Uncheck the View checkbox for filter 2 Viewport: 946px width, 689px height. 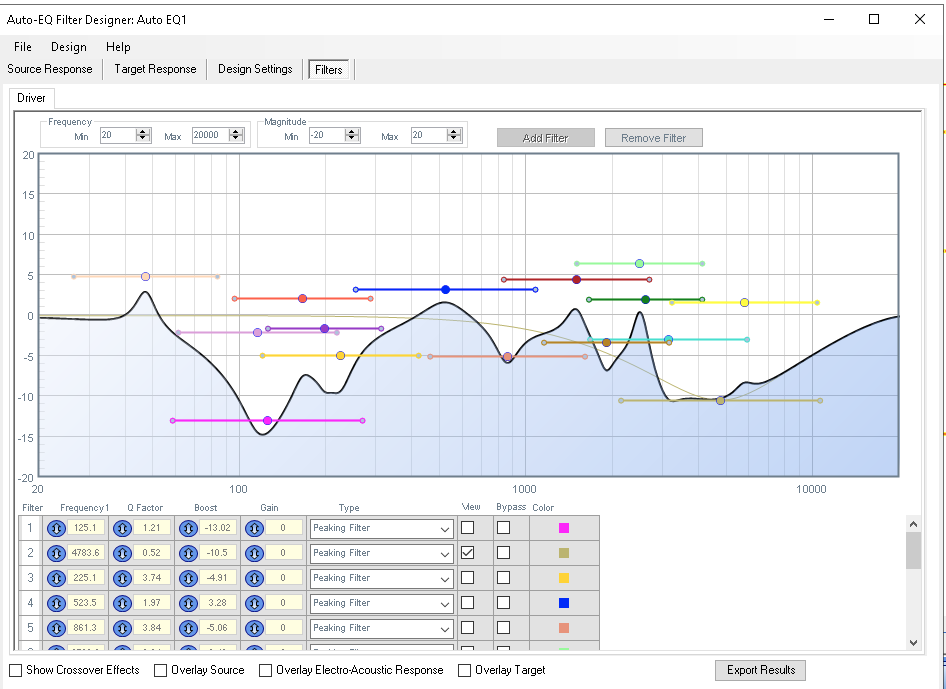[x=467, y=553]
